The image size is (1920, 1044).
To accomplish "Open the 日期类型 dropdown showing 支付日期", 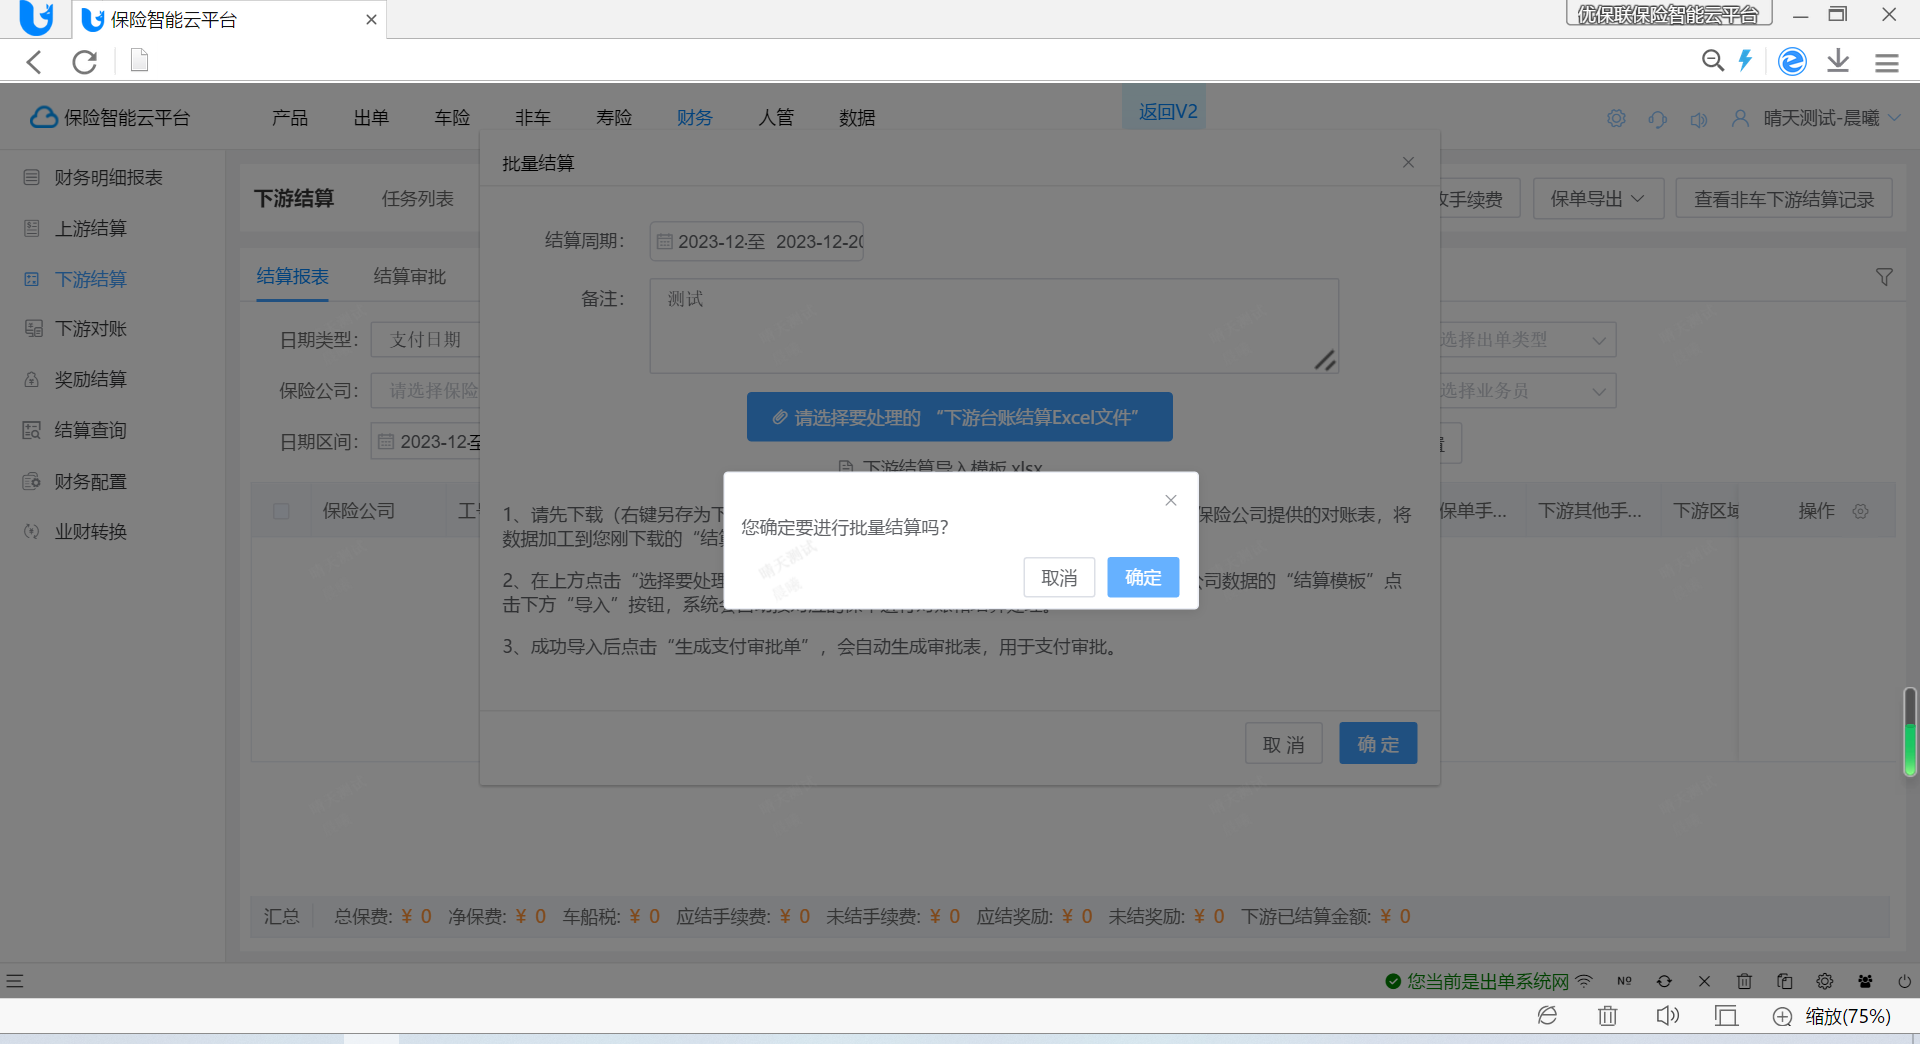I will click(x=426, y=340).
